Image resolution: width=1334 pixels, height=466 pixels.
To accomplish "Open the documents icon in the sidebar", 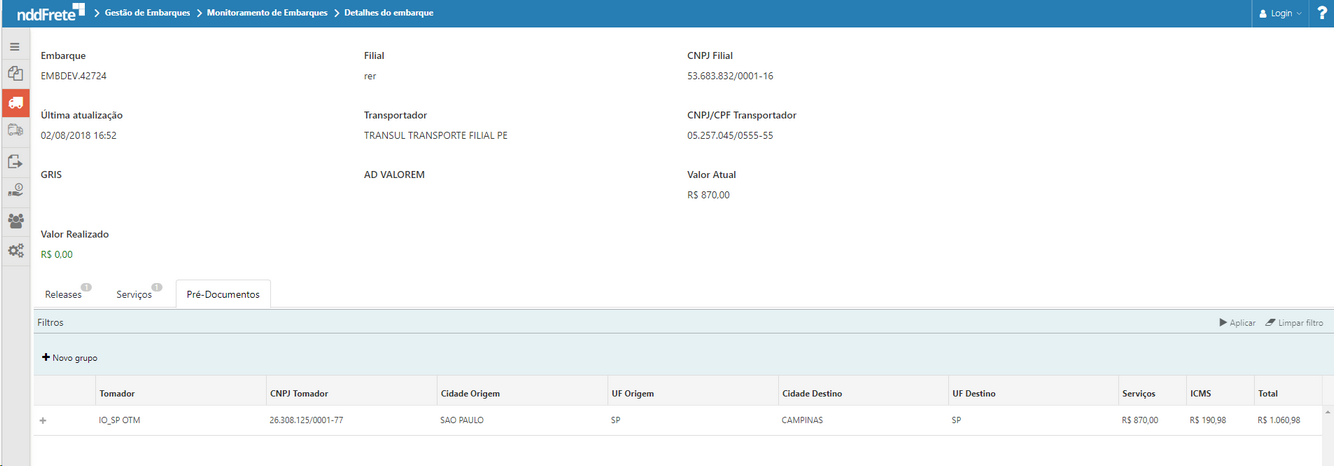I will click(x=15, y=74).
